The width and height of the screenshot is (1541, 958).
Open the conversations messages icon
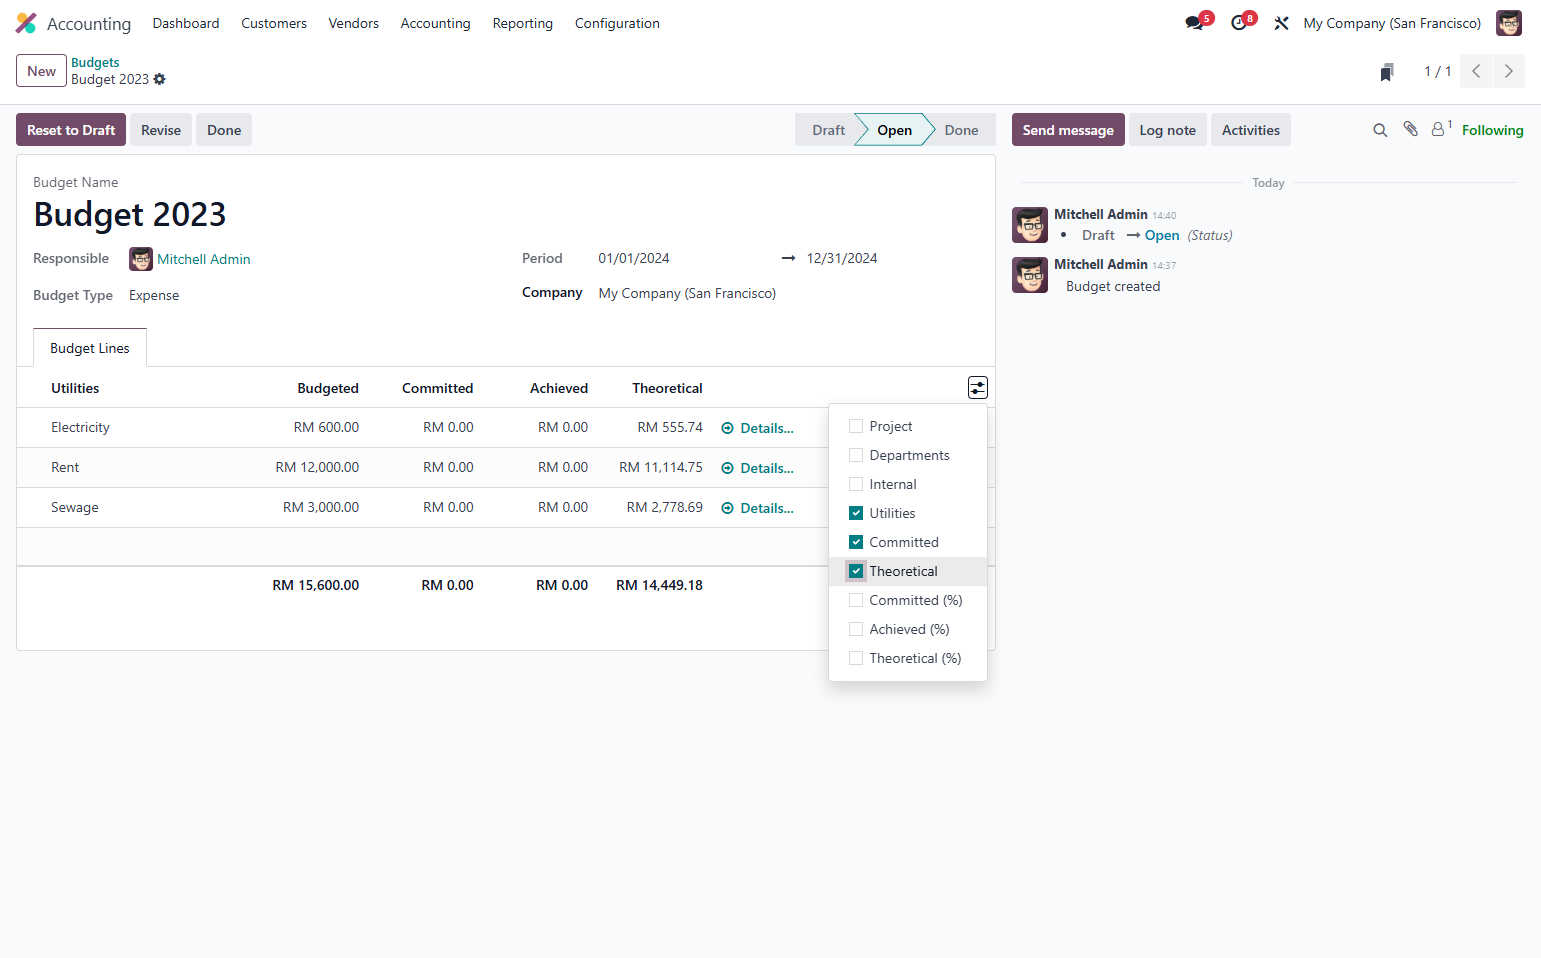1194,23
